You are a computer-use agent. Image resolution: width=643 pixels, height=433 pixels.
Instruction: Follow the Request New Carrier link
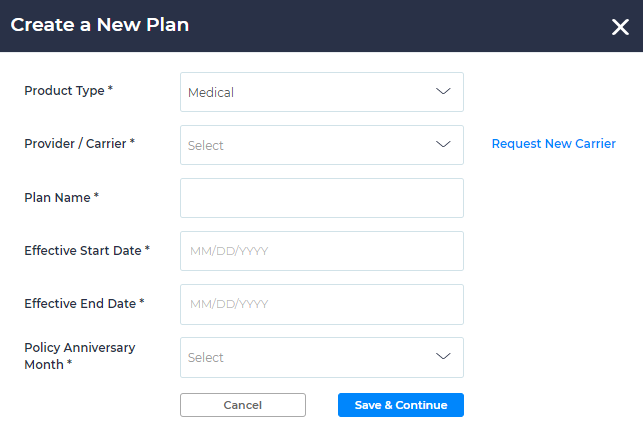(x=553, y=144)
